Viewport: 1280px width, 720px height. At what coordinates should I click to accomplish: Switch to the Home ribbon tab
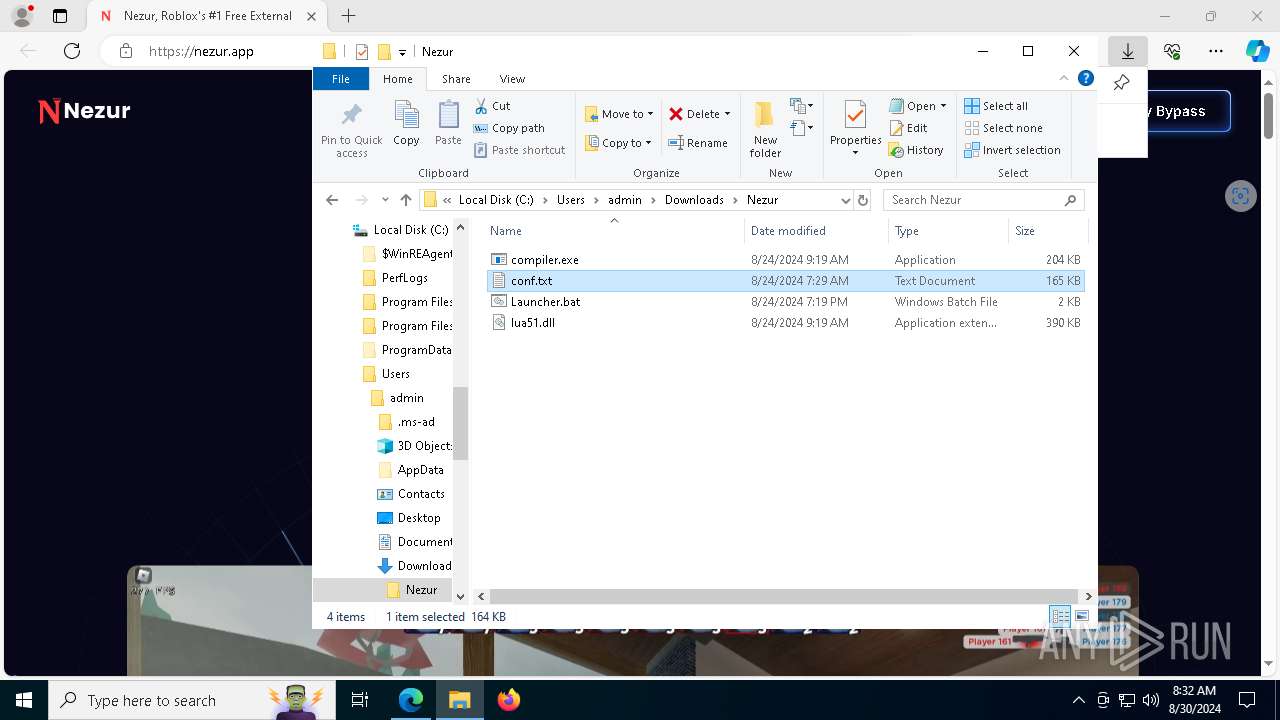click(x=397, y=79)
